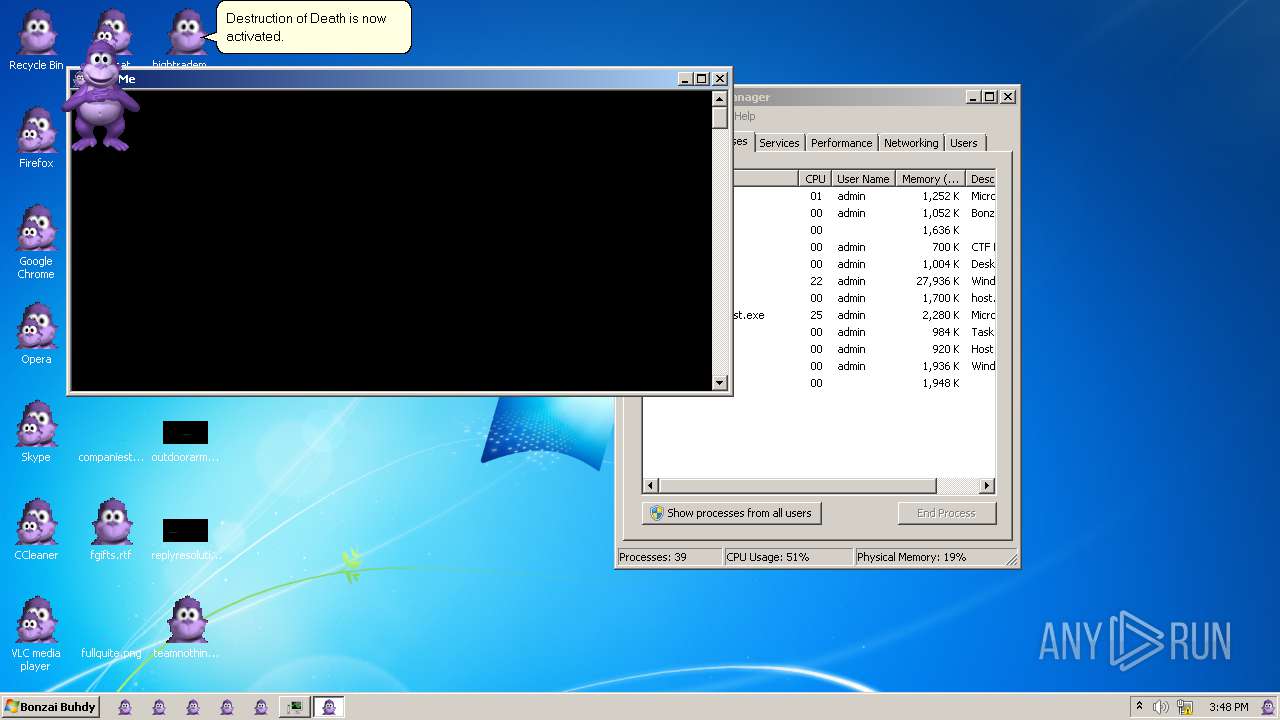1280x720 pixels.
Task: Click the CPU Usage: 51% status entry
Action: click(x=788, y=557)
